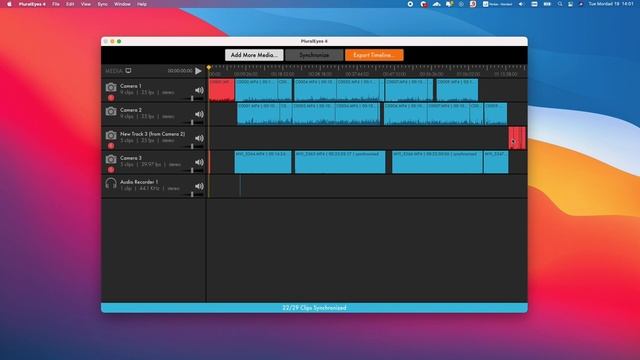Screen dimensions: 640x360
Task: Toggle the Media monitor icon
Action: [129, 71]
